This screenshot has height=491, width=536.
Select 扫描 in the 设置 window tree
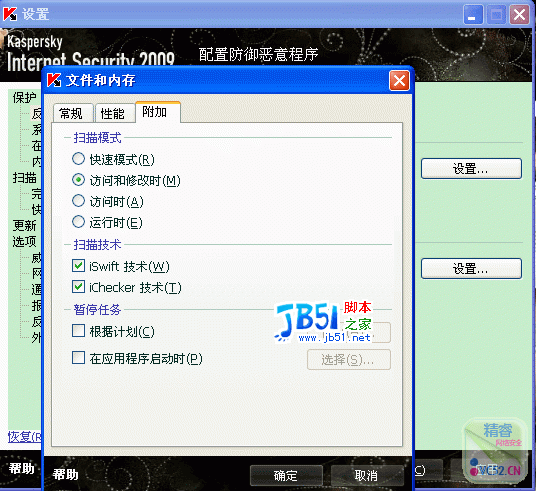point(25,178)
